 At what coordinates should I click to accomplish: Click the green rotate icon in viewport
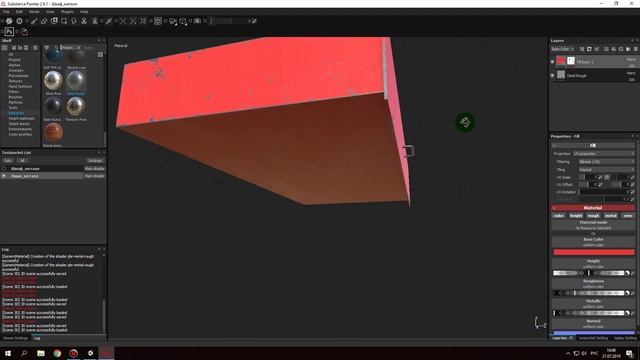(x=465, y=122)
